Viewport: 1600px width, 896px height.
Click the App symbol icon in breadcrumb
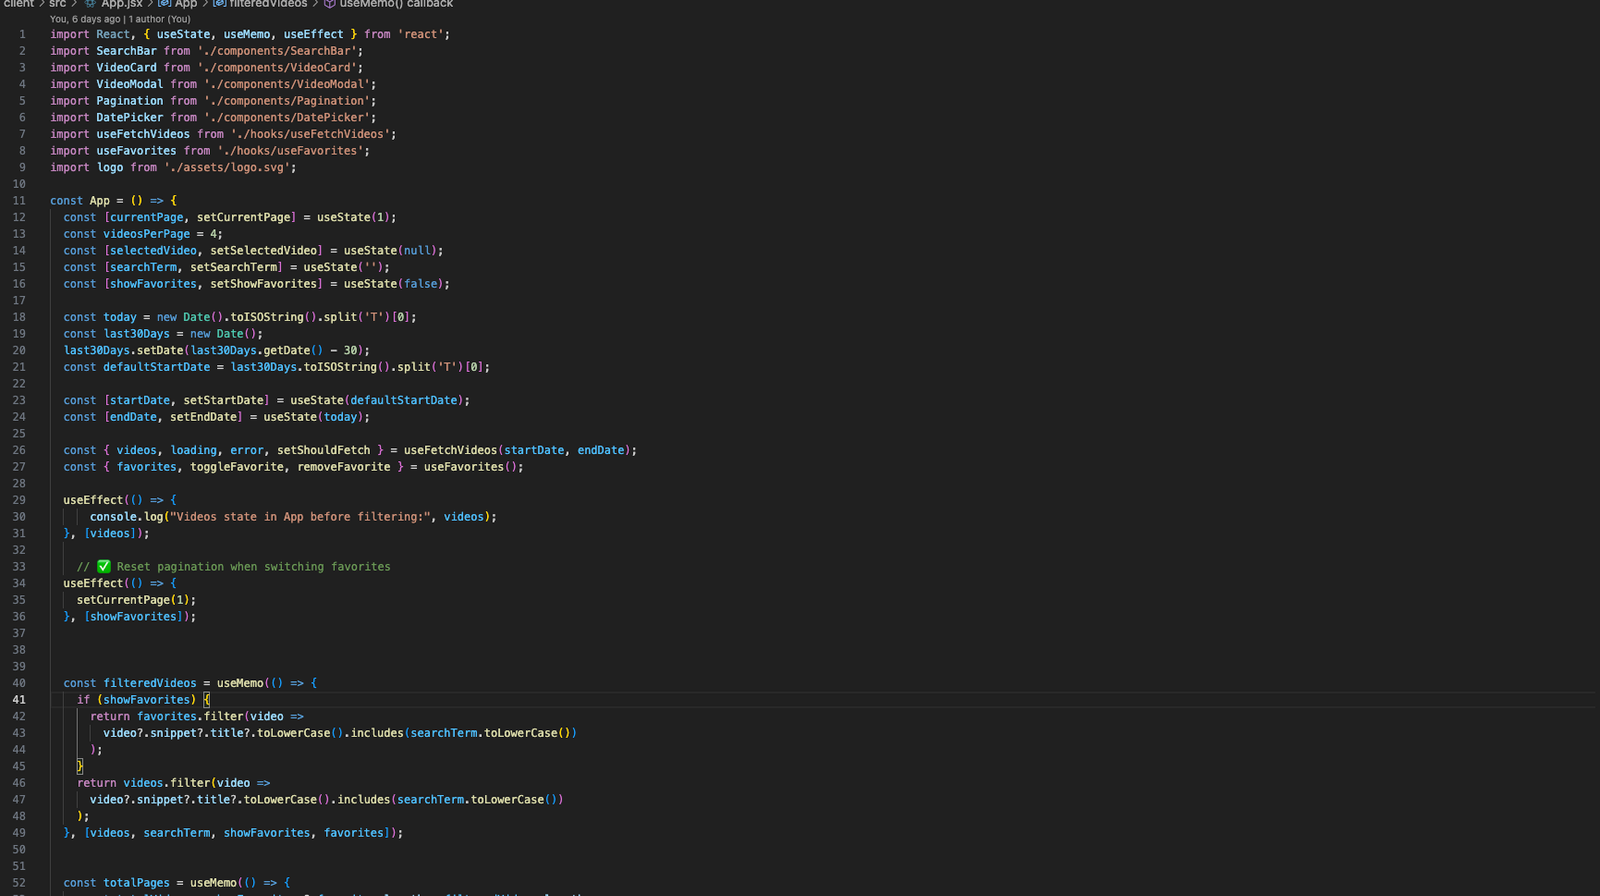164,4
